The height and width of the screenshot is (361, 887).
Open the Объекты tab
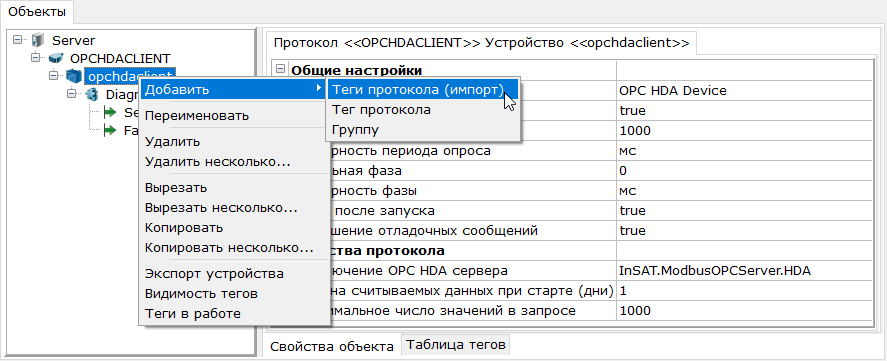(37, 11)
